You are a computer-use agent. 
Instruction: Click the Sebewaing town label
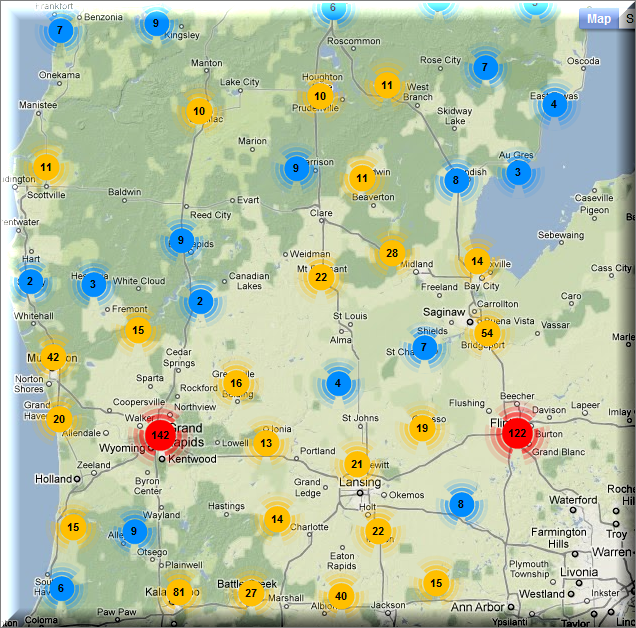(561, 235)
